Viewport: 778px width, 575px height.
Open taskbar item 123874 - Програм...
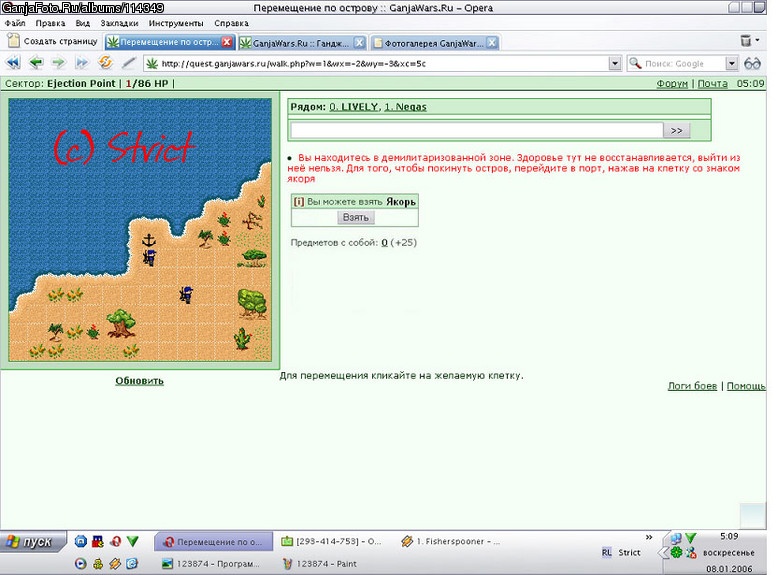pyautogui.click(x=211, y=564)
